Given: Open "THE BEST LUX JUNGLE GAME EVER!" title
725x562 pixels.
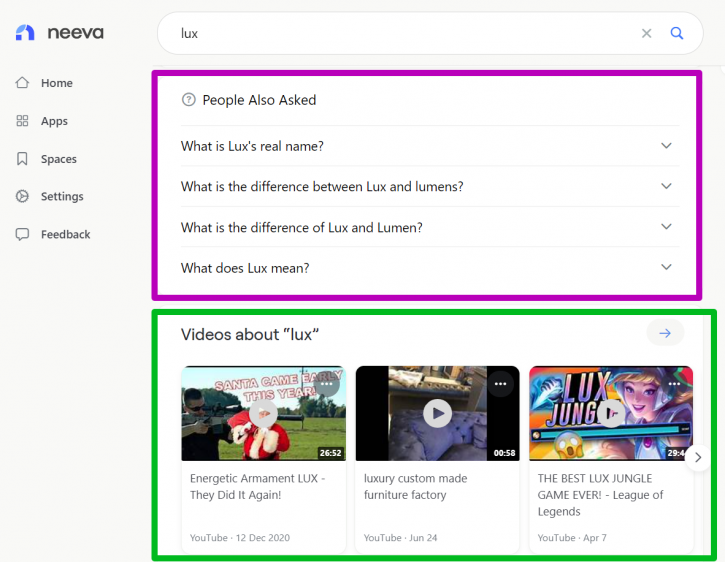Looking at the screenshot, I should 600,495.
